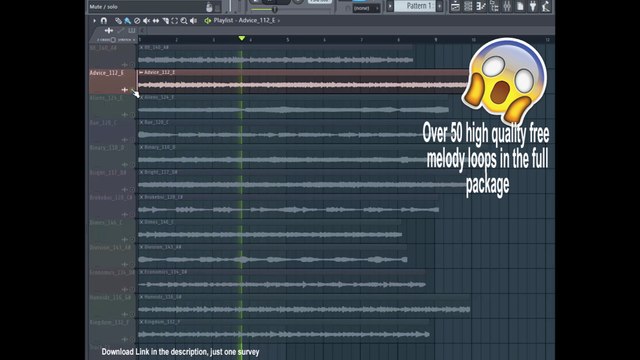
Task: Toggle mute LED on the Domes_146 track
Action: [132, 240]
